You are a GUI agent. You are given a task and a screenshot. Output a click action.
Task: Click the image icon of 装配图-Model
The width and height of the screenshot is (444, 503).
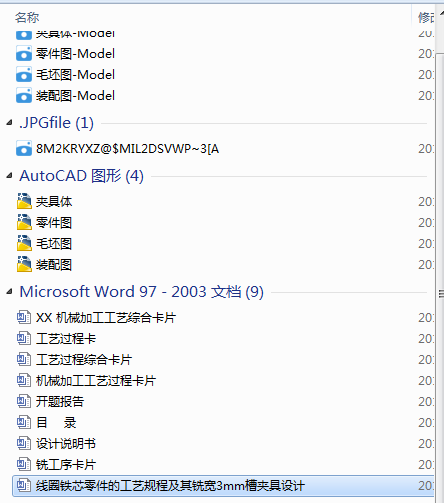[24, 96]
